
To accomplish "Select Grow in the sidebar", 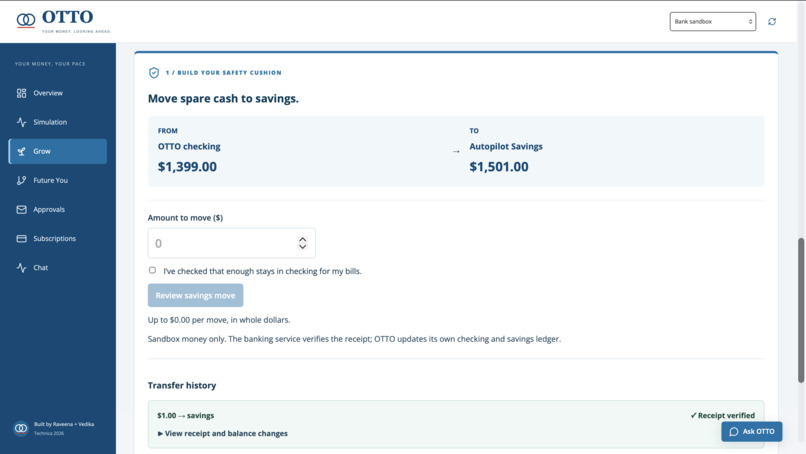I will point(58,151).
